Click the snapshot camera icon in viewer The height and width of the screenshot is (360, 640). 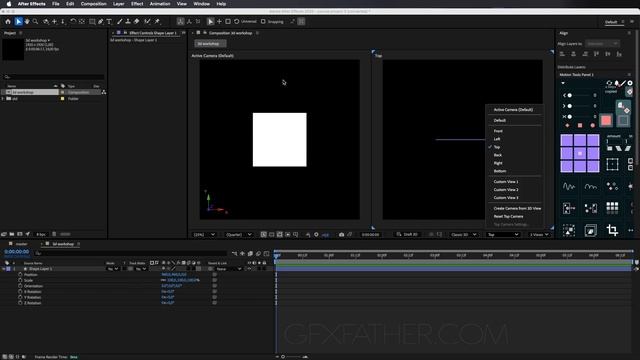pyautogui.click(x=341, y=235)
